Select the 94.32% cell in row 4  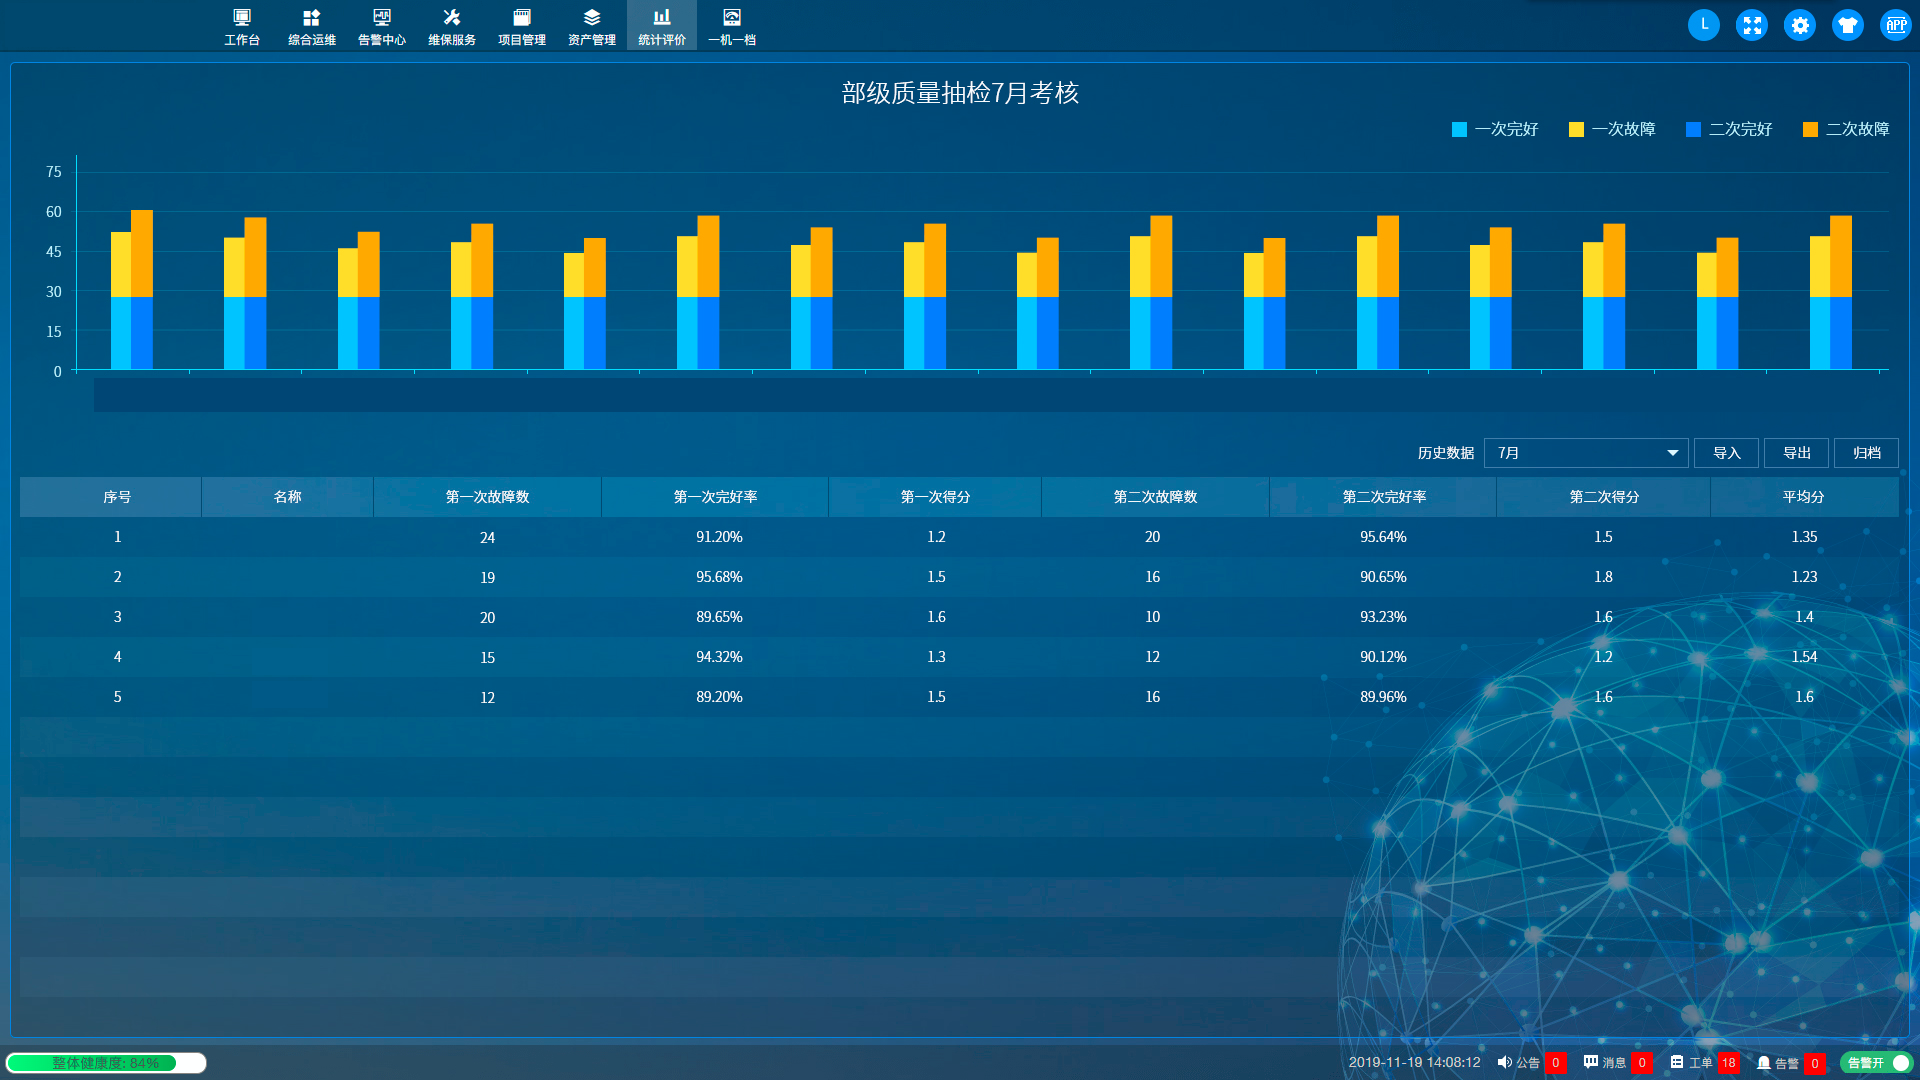pyautogui.click(x=719, y=657)
